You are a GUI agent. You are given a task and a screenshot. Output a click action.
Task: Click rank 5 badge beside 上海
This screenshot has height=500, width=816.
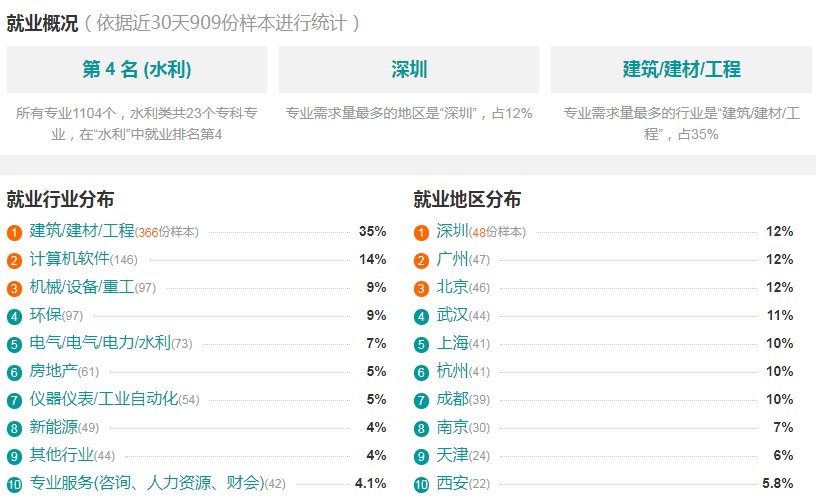[422, 345]
